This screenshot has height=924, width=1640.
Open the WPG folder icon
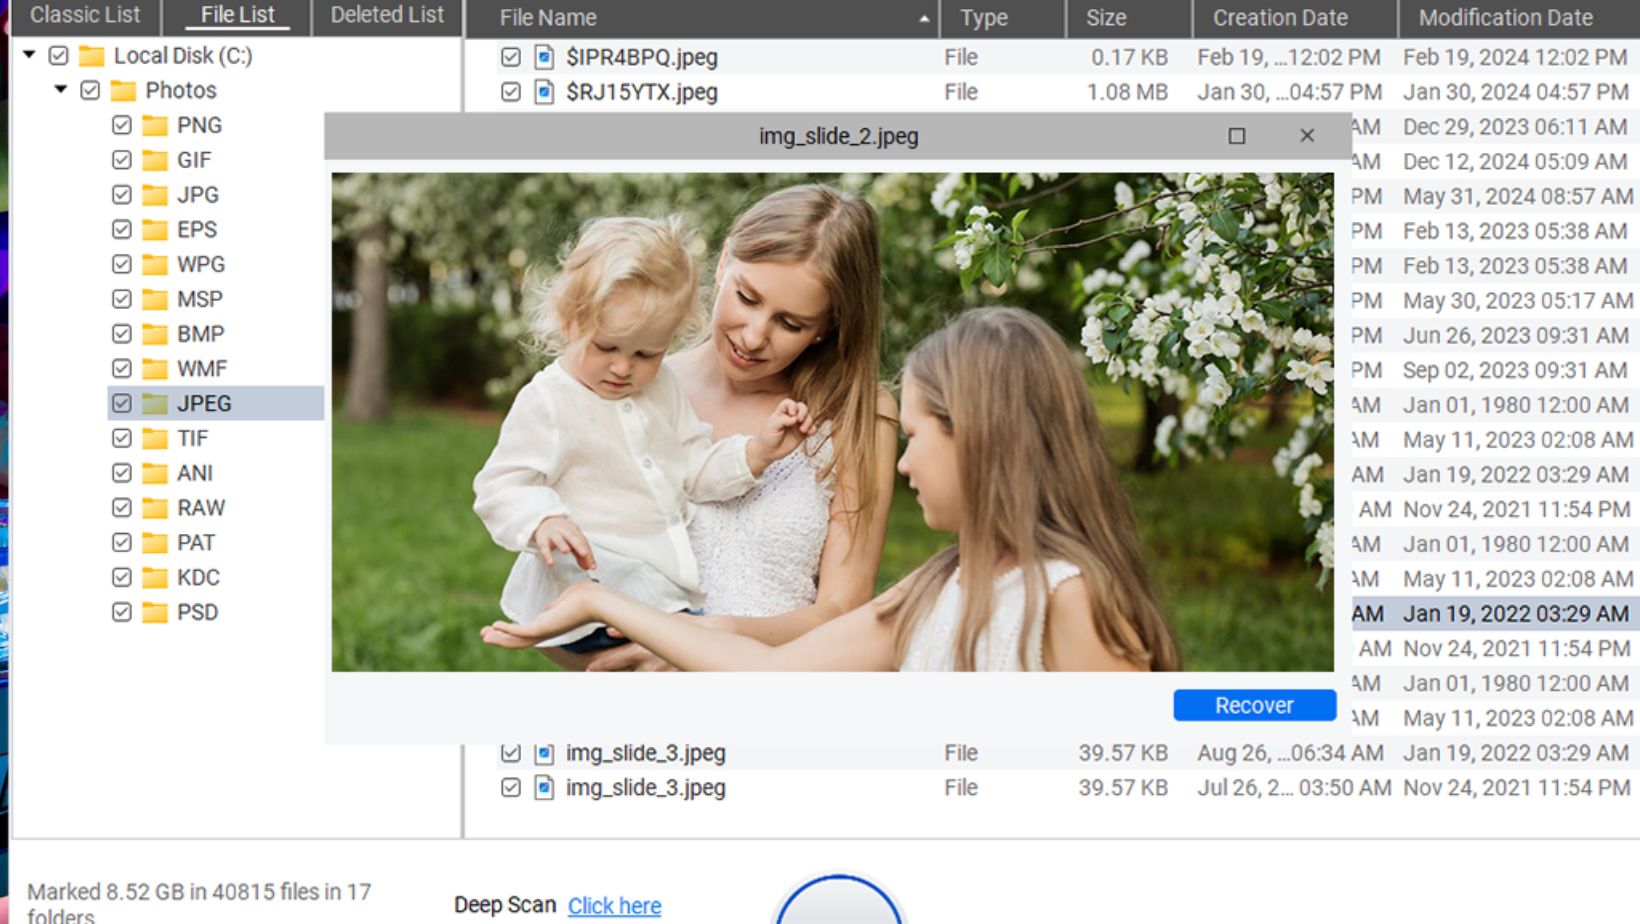[x=155, y=264]
